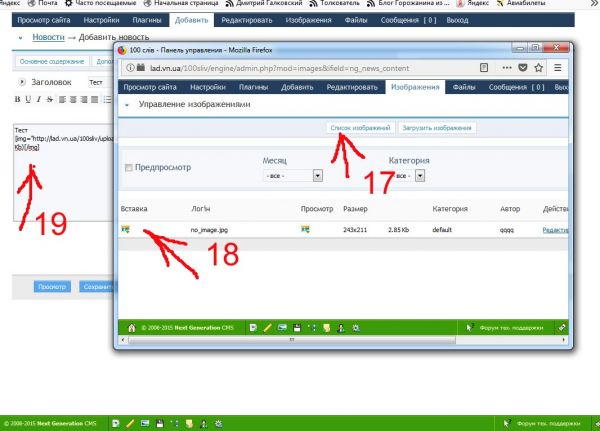Viewport: 600px width, 431px height.
Task: Open the Добавить tab in popup window
Action: coord(297,87)
